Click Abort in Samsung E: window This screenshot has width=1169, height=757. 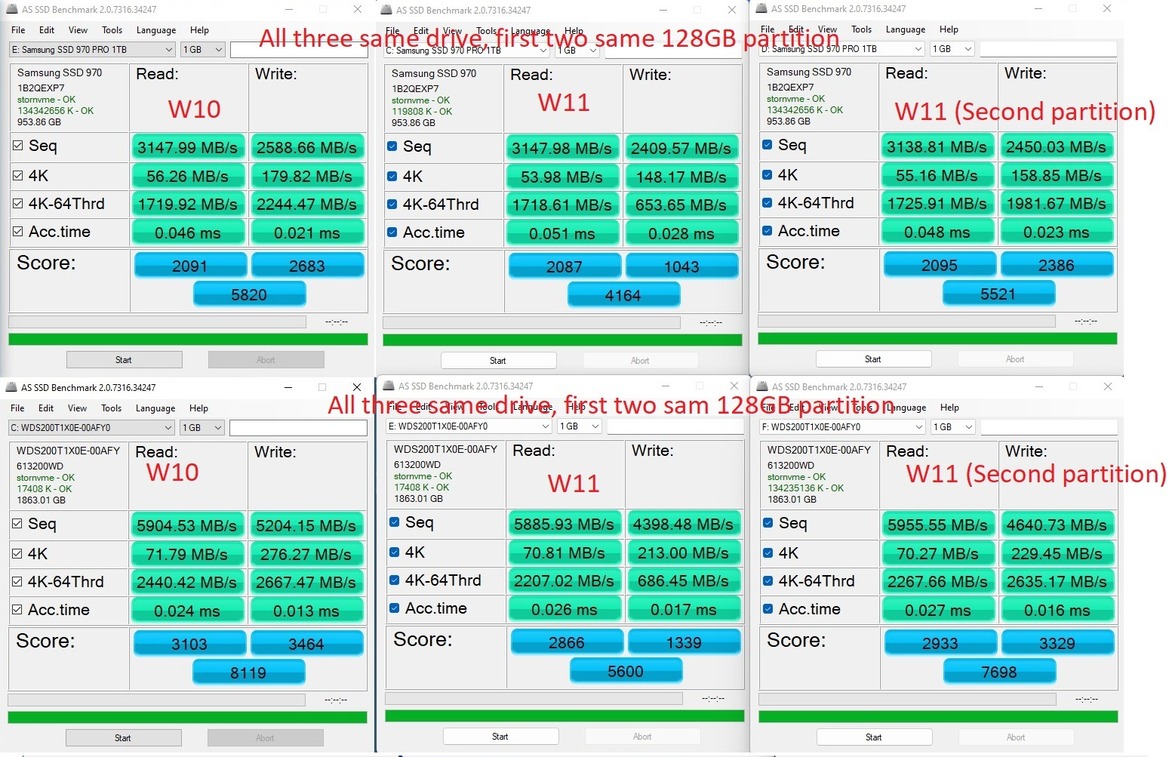click(266, 359)
